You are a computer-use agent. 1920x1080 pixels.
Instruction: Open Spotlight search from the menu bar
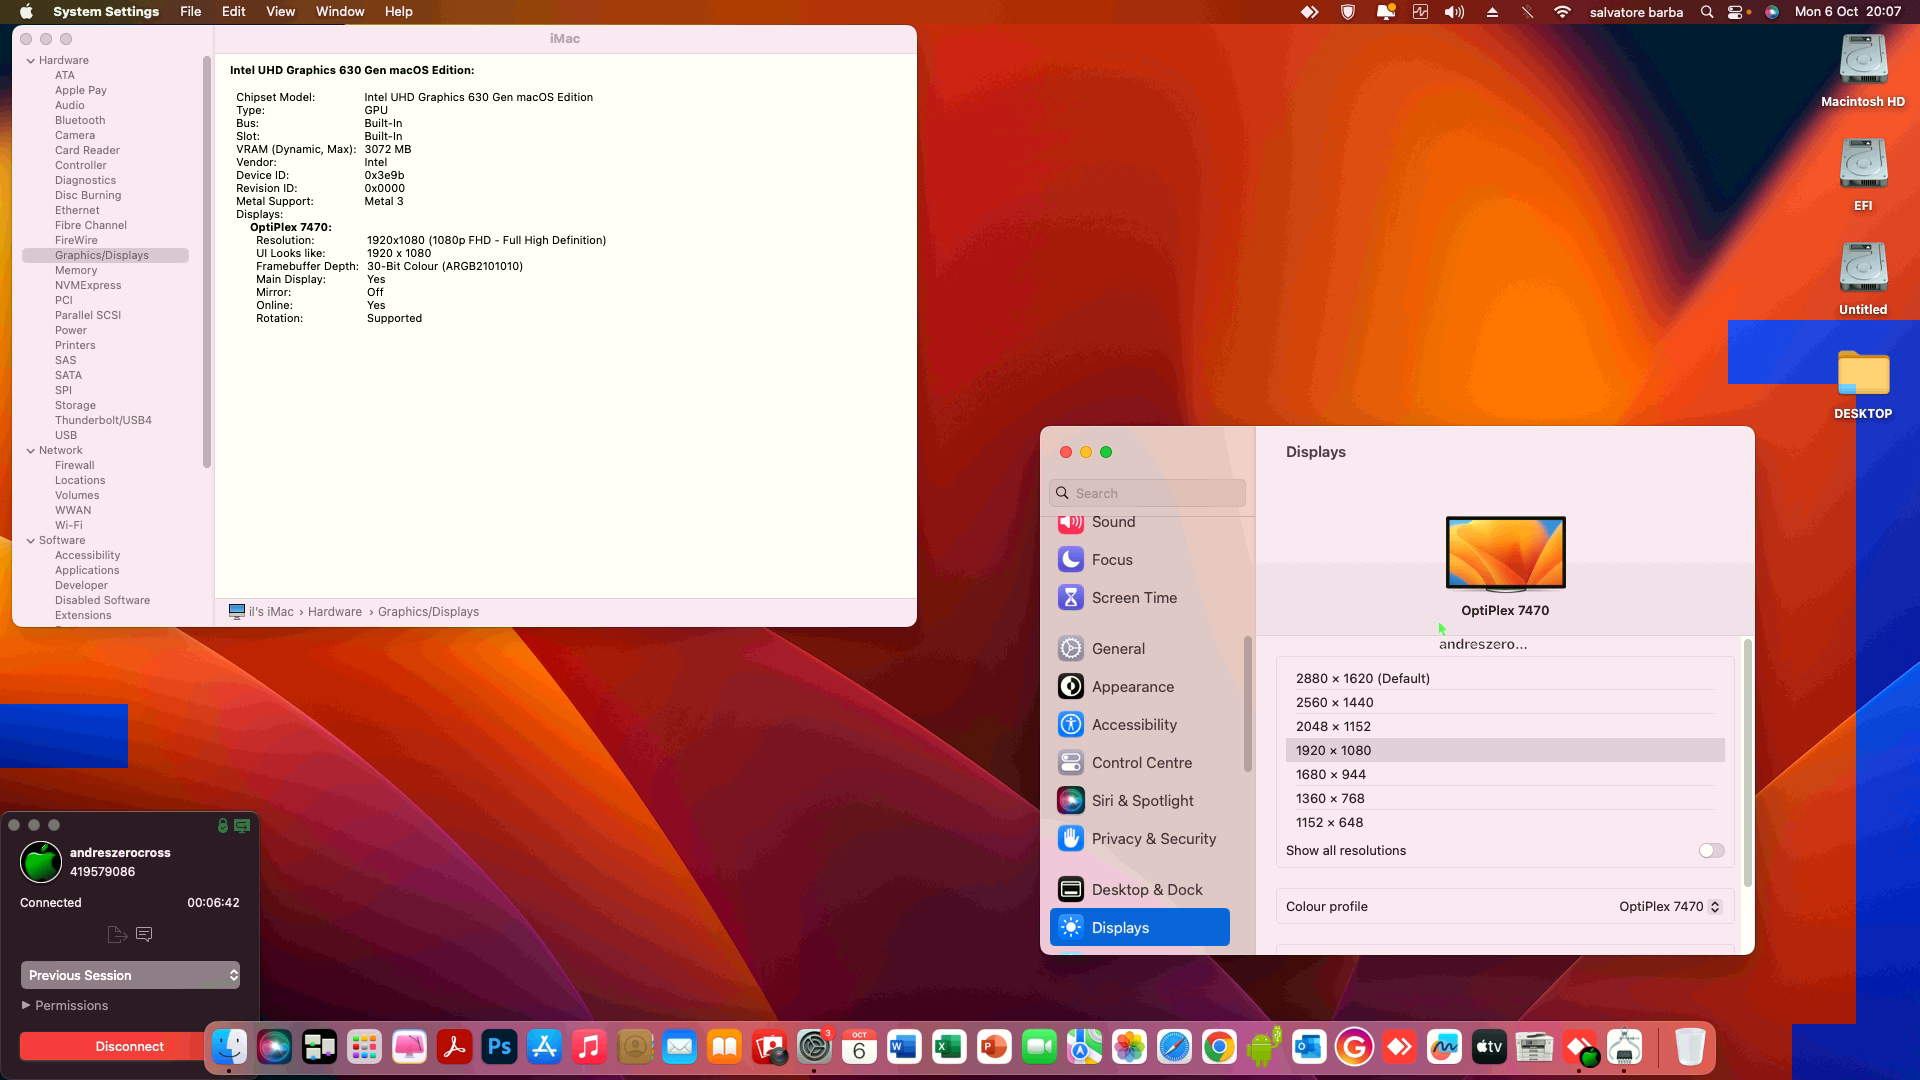(x=1707, y=12)
